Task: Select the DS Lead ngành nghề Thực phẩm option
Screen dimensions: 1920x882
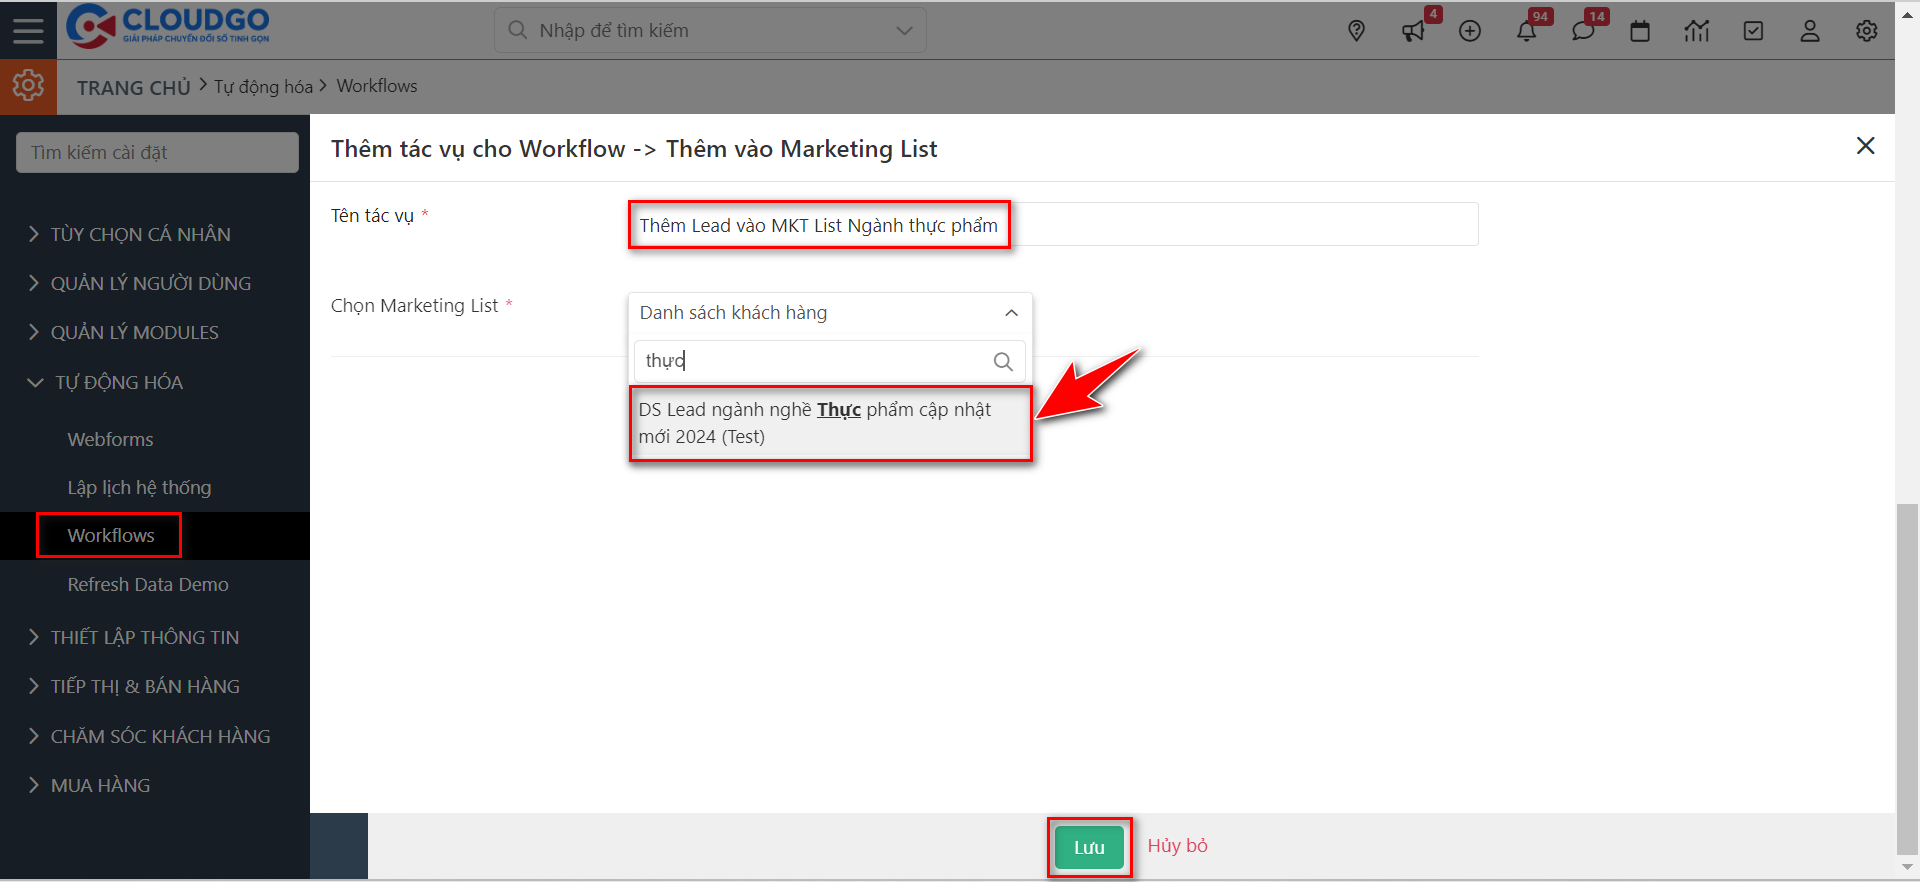Action: [829, 423]
